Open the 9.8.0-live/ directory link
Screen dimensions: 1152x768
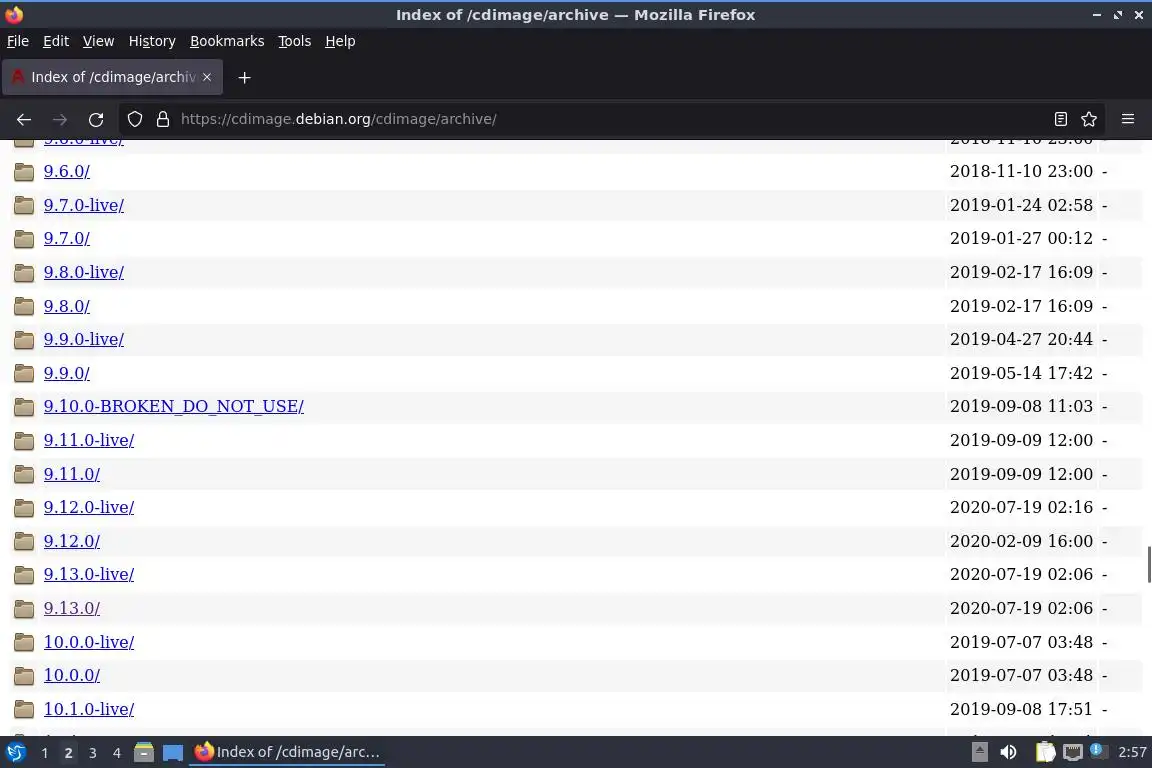click(84, 272)
